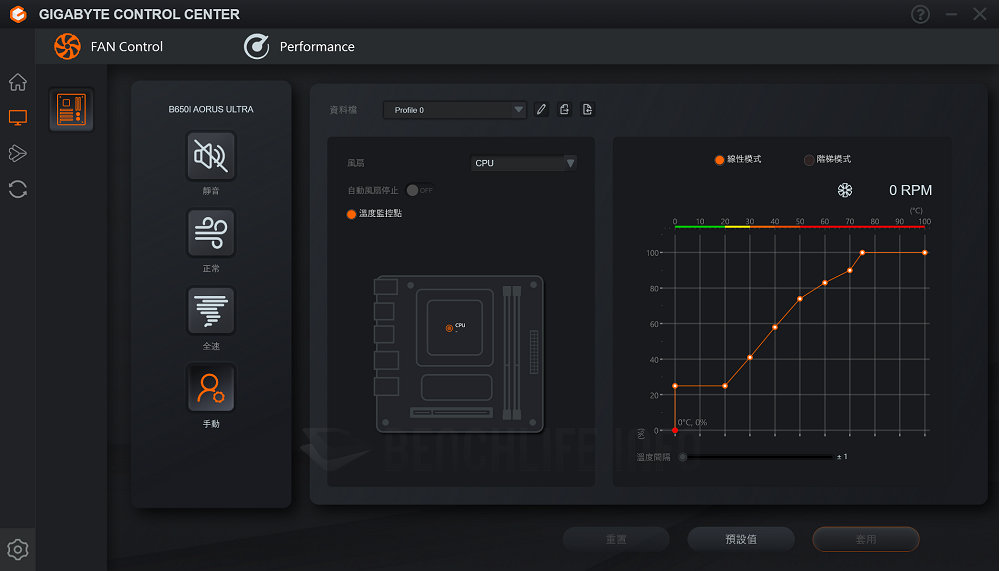Toggle the auto fan stop switch
The image size is (1000, 571).
point(420,190)
